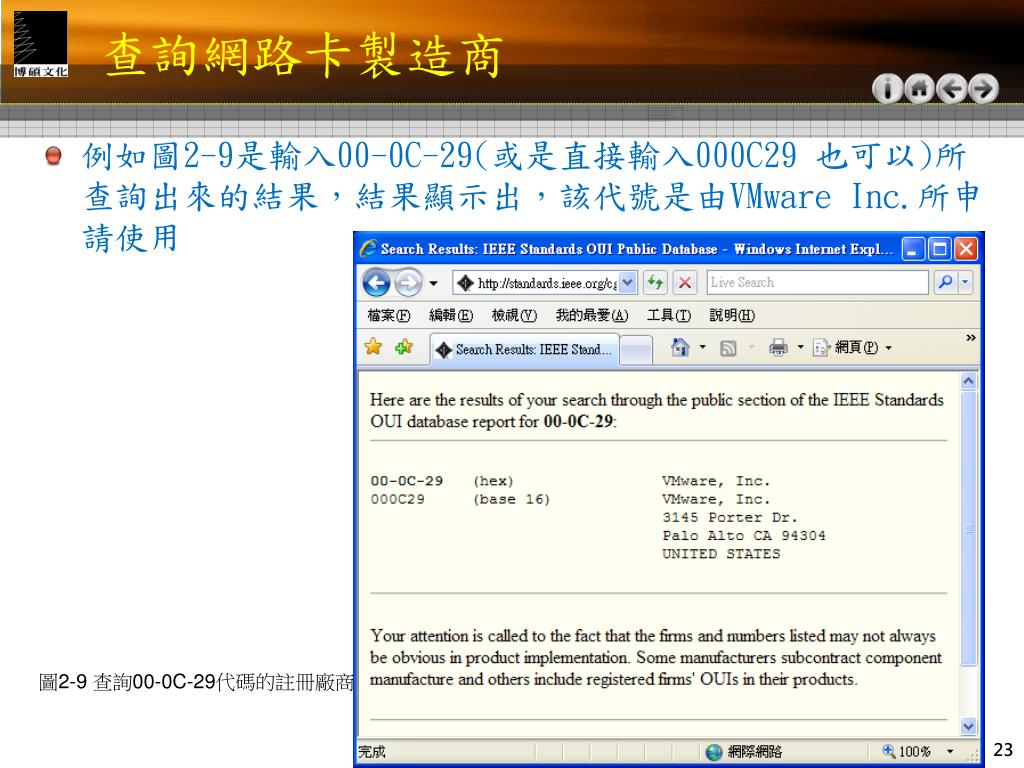This screenshot has width=1024, height=768.
Task: Click the scrollbar down arrow
Action: pos(968,726)
